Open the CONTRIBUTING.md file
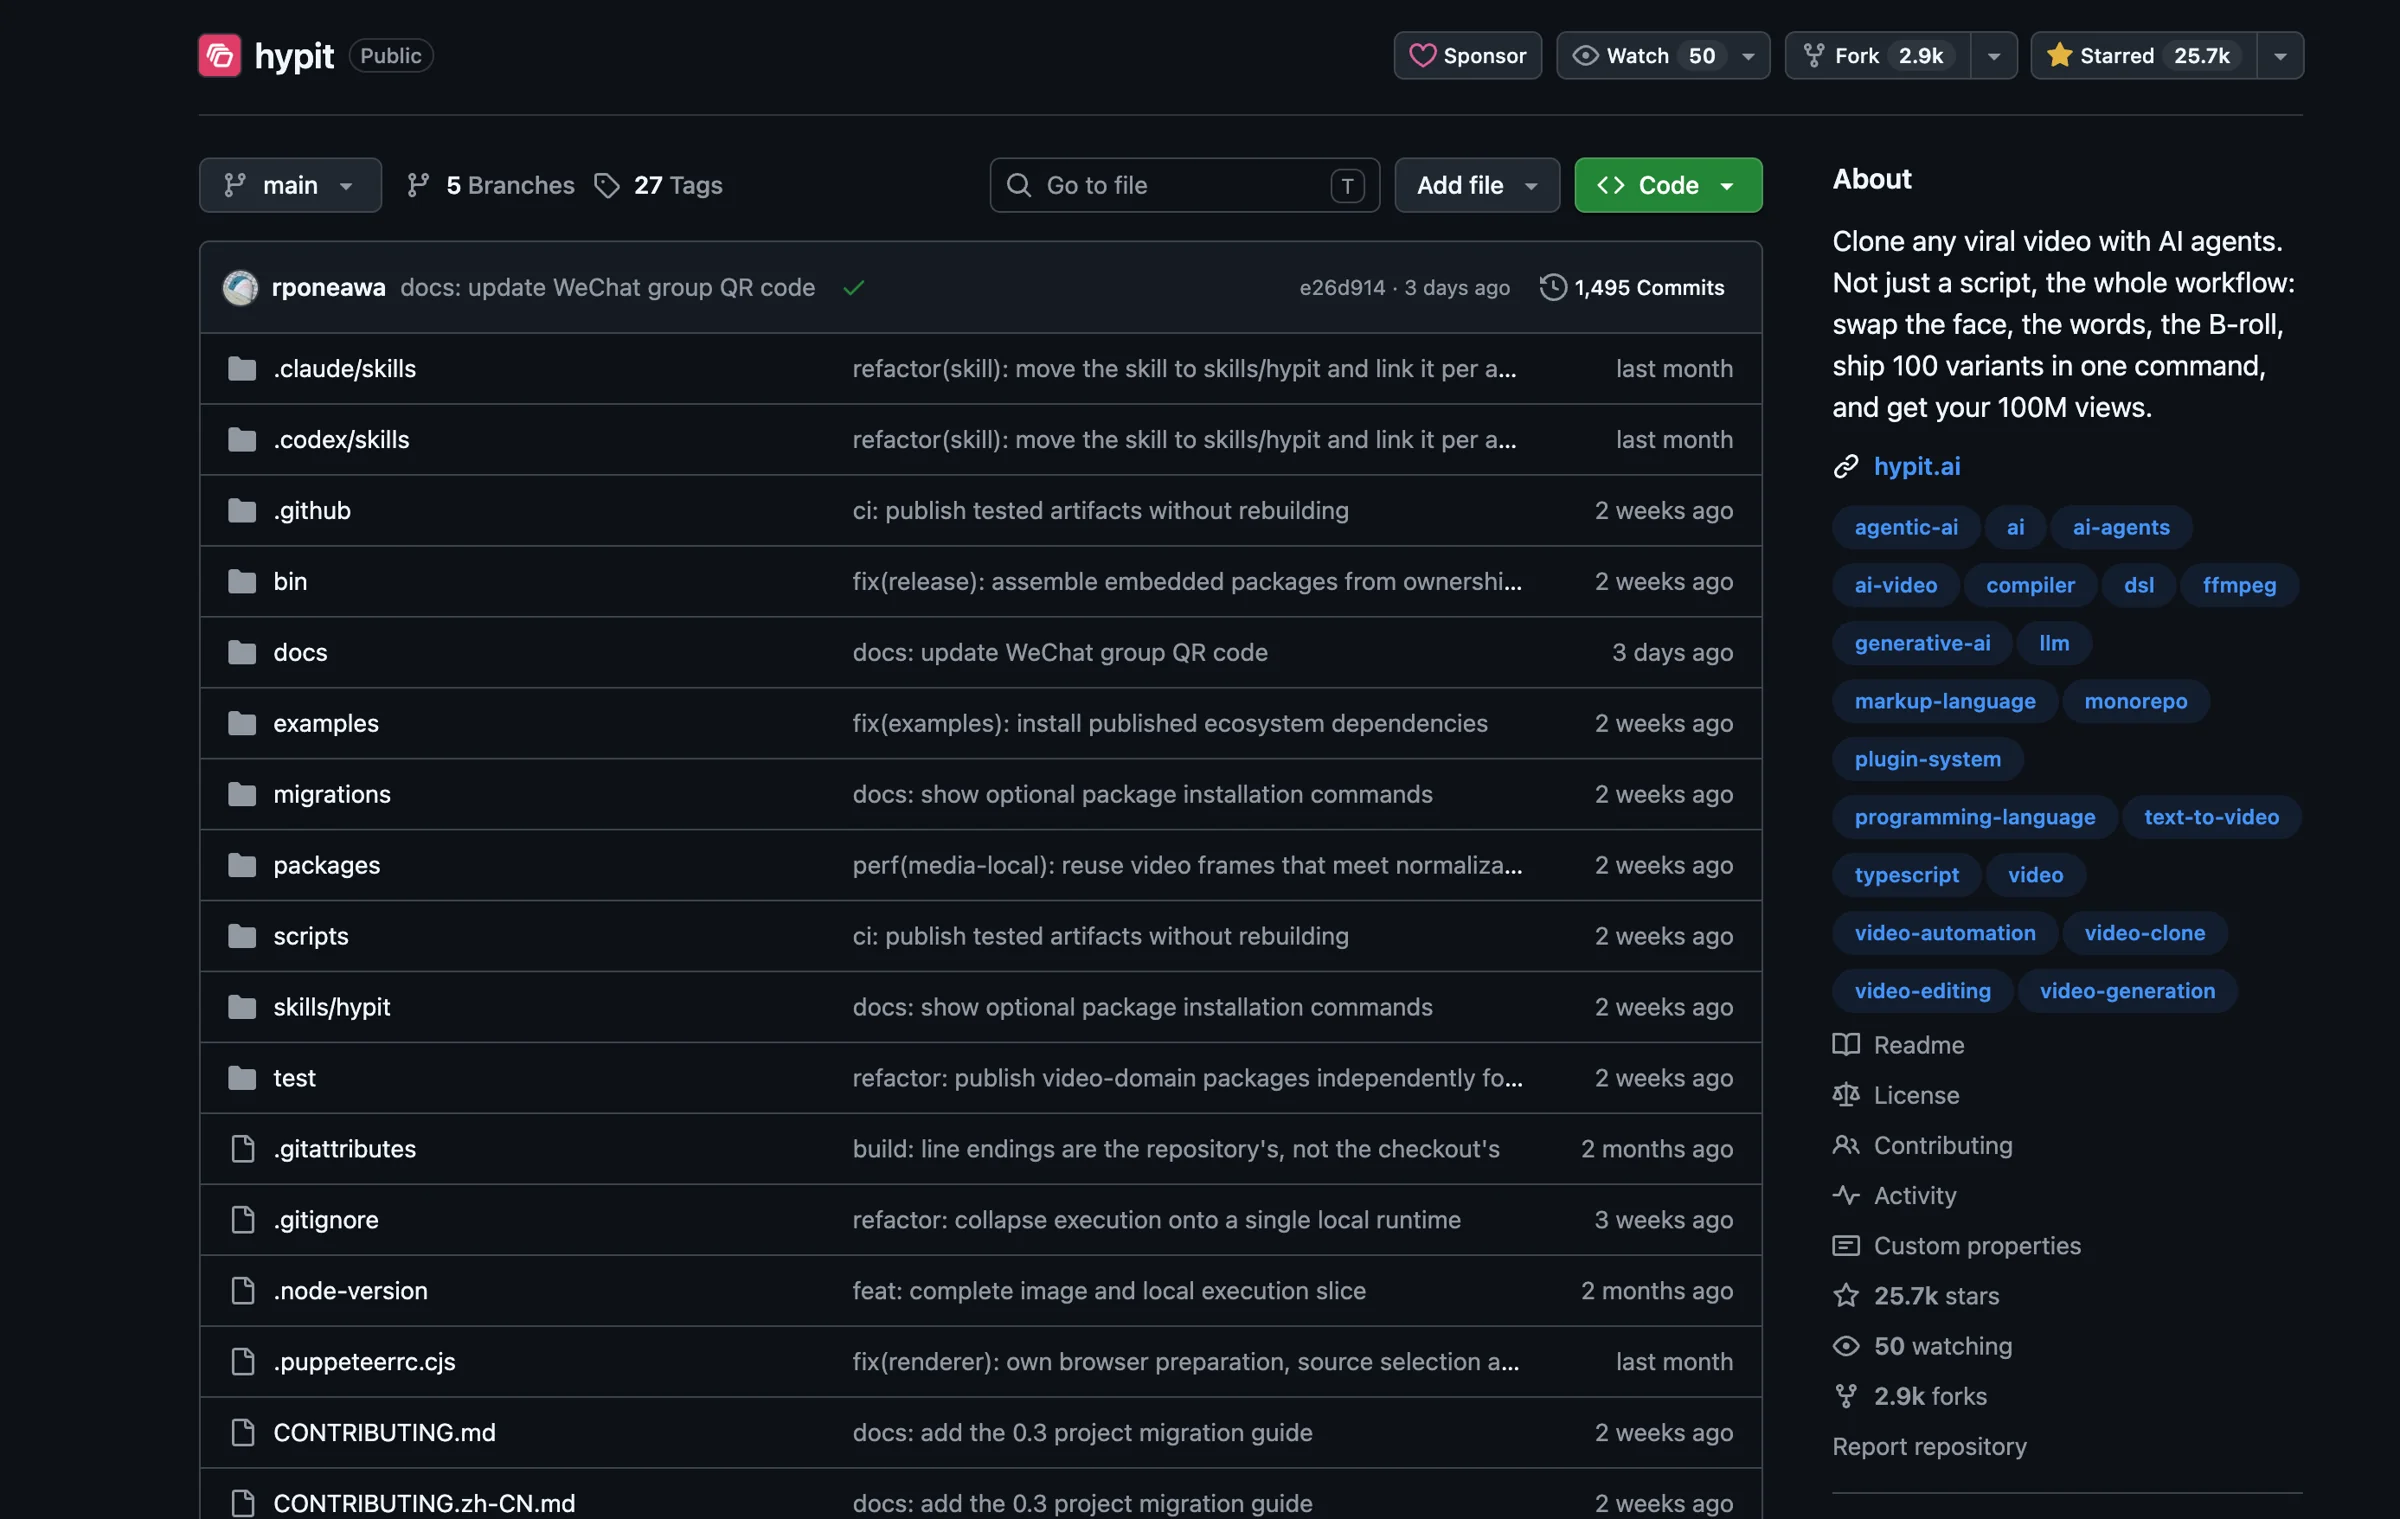The image size is (2400, 1519). coord(384,1433)
